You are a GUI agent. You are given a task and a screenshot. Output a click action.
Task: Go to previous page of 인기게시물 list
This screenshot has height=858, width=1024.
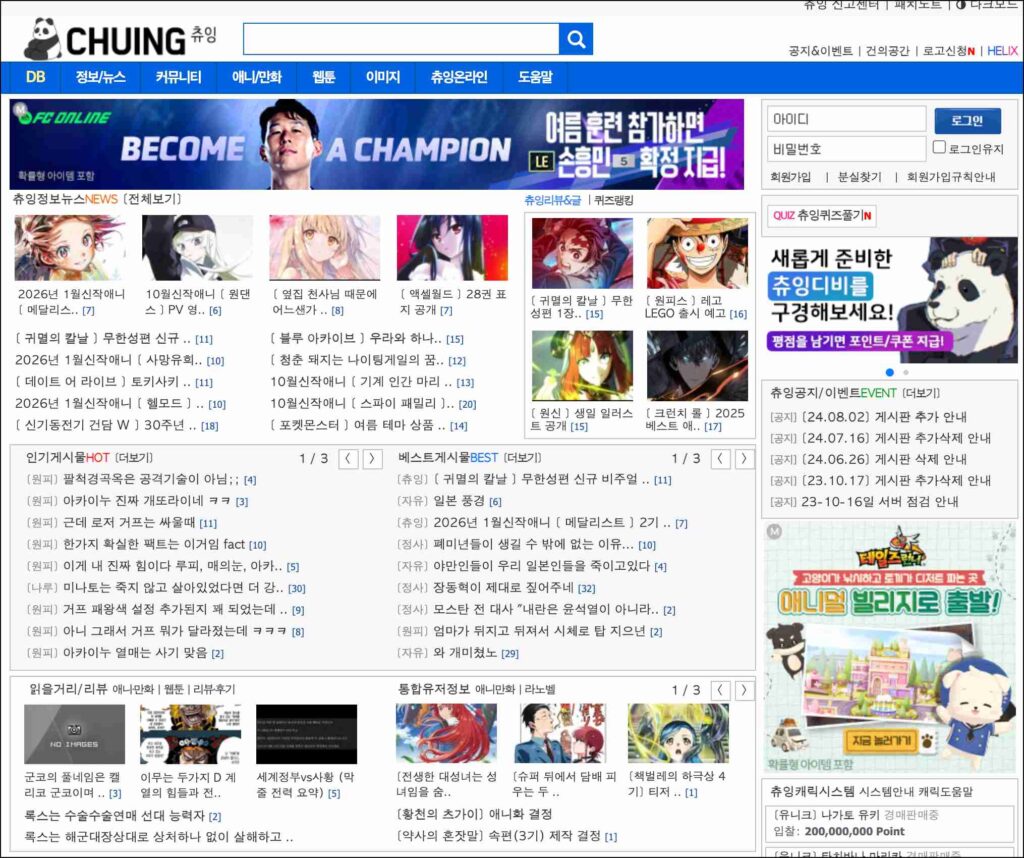pos(348,458)
